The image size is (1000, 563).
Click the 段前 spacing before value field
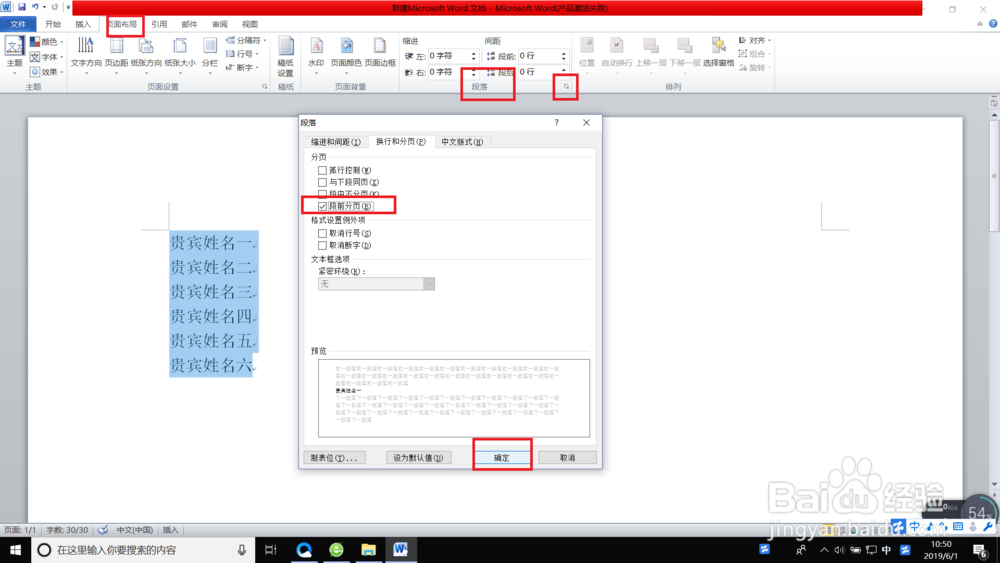click(x=539, y=56)
